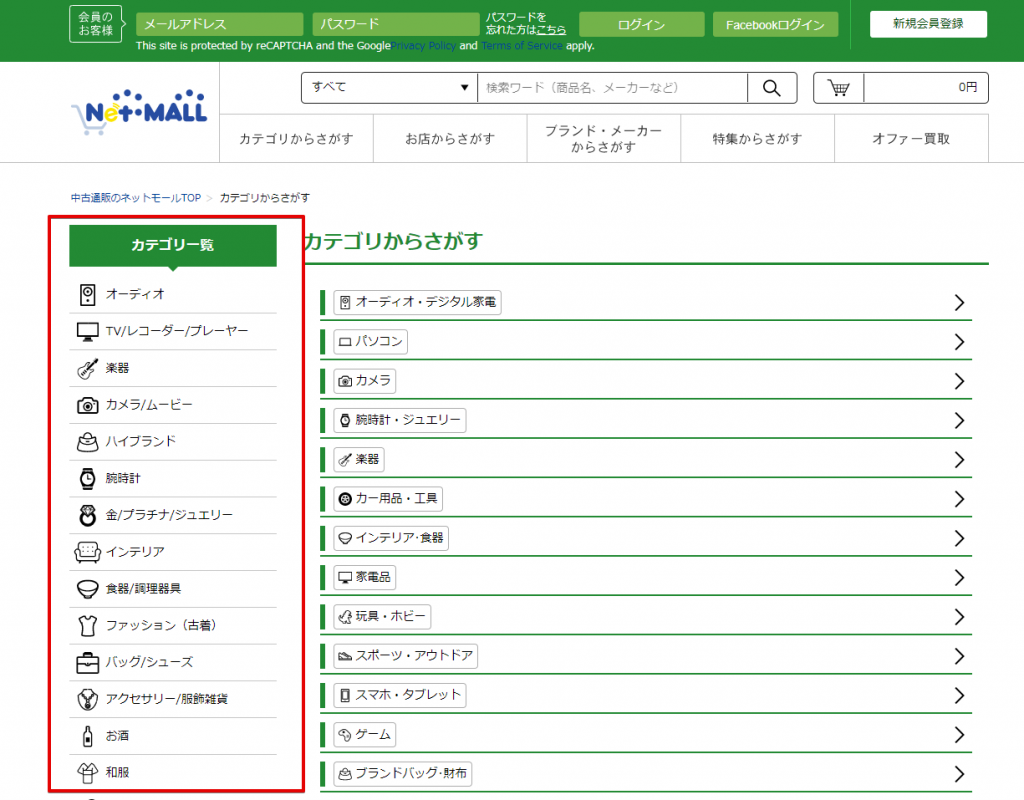Click the メールアドレス input field

tap(219, 25)
